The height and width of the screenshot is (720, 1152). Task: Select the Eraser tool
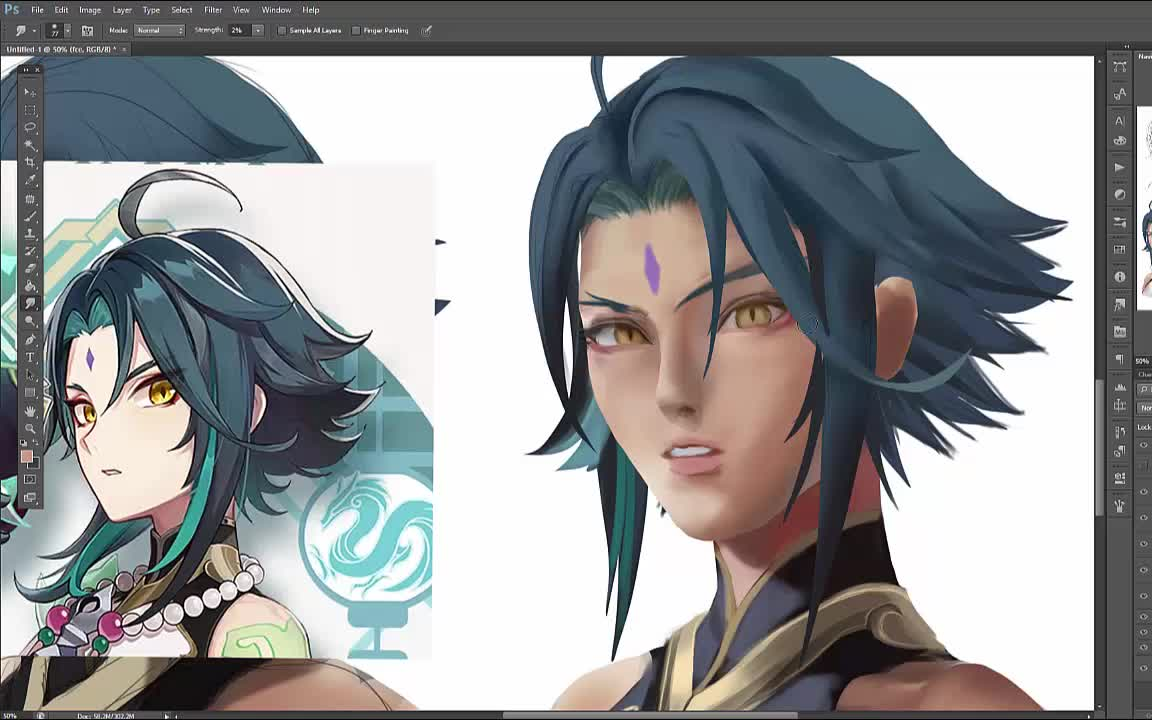click(30, 269)
